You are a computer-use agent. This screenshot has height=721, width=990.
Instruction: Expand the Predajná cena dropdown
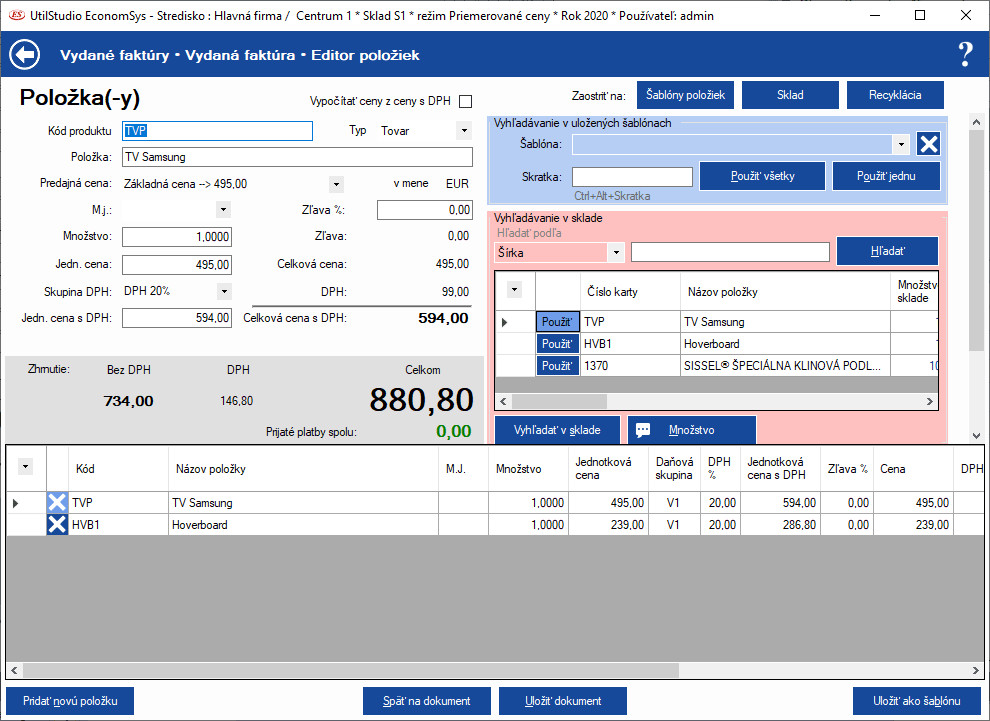click(x=336, y=184)
